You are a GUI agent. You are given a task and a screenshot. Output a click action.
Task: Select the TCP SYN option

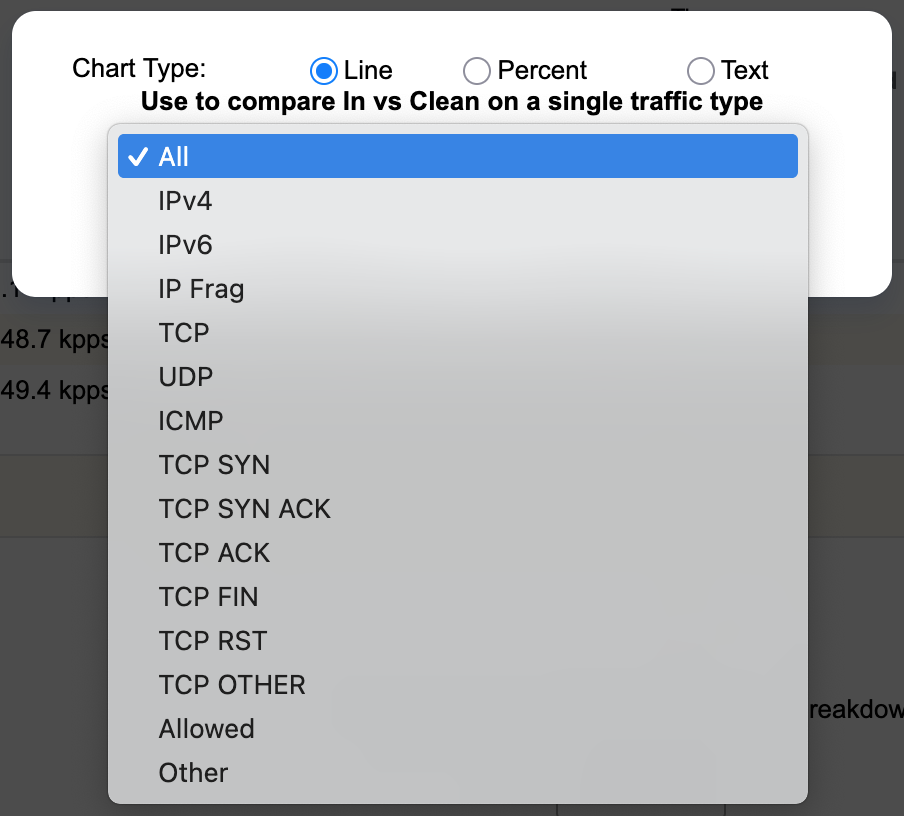pyautogui.click(x=458, y=465)
